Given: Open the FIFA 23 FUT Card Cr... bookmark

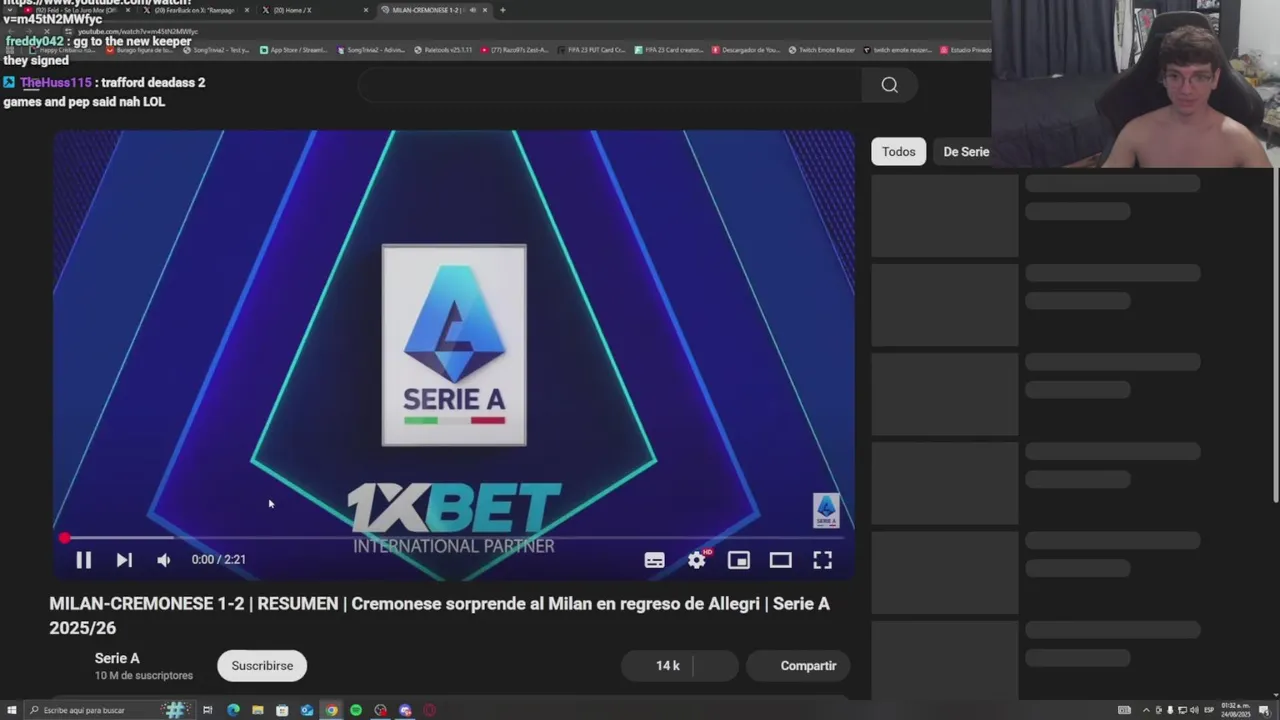Looking at the screenshot, I should (591, 50).
